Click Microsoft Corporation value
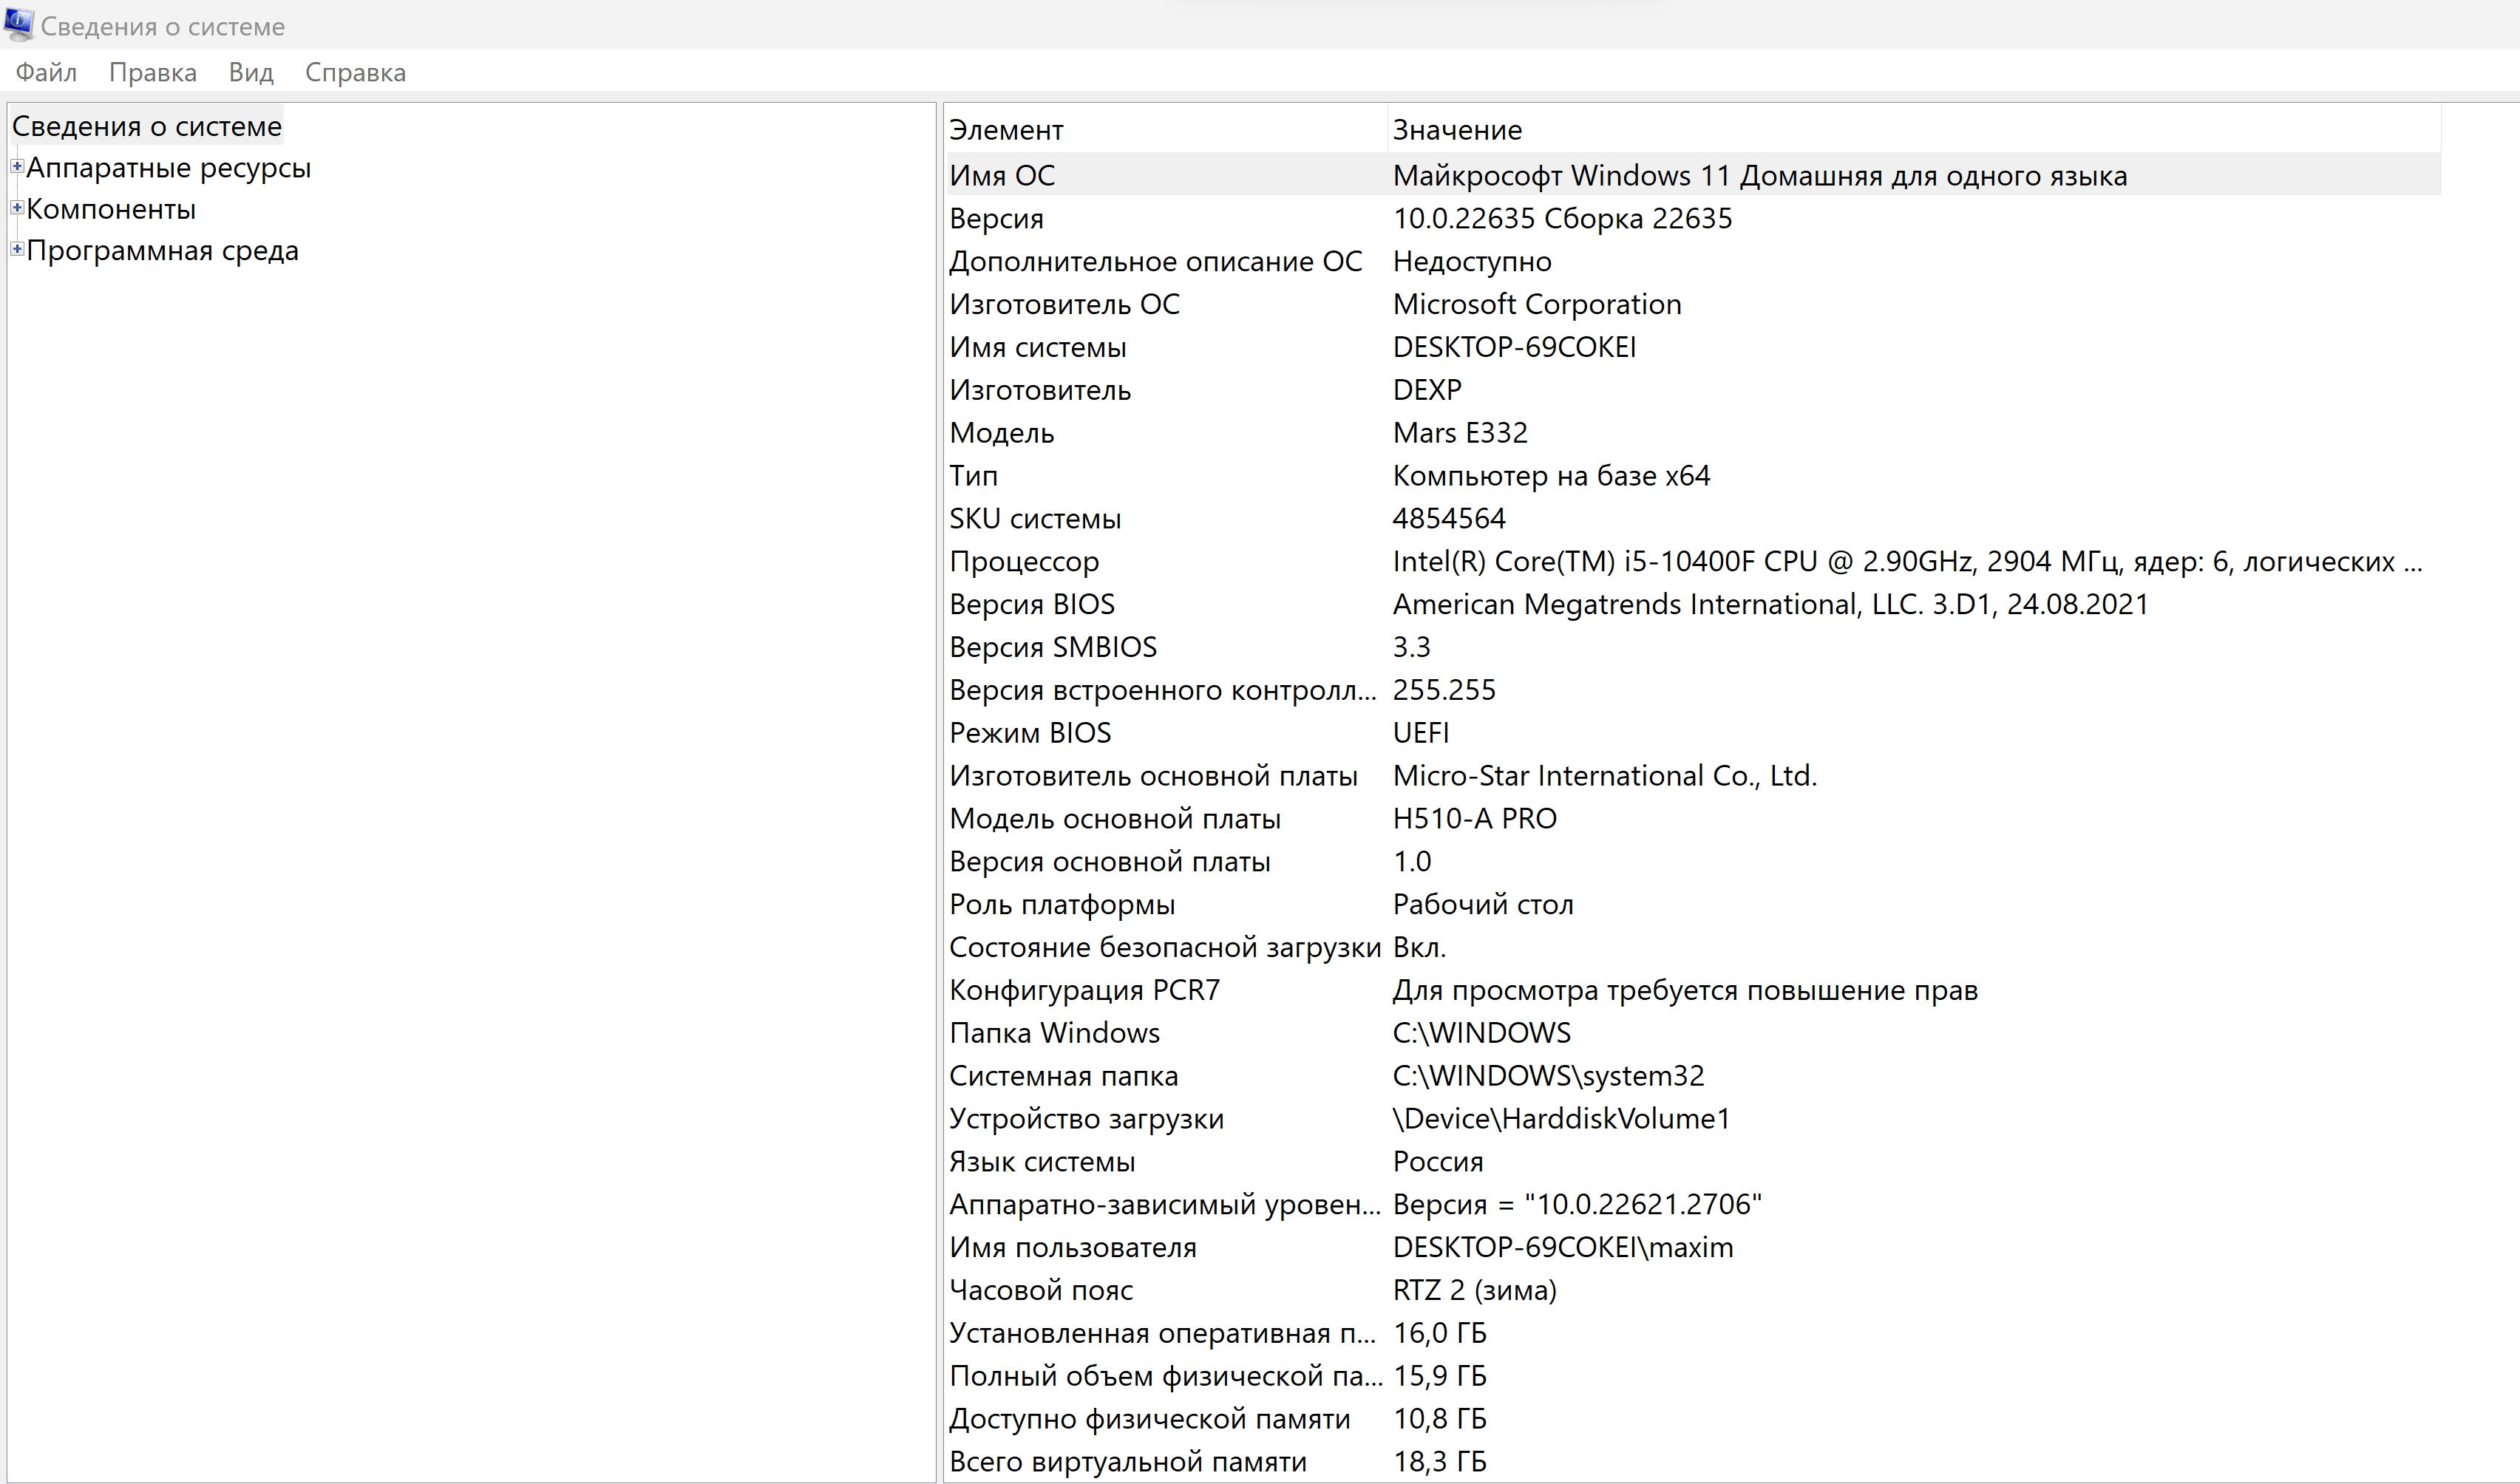 click(1537, 304)
